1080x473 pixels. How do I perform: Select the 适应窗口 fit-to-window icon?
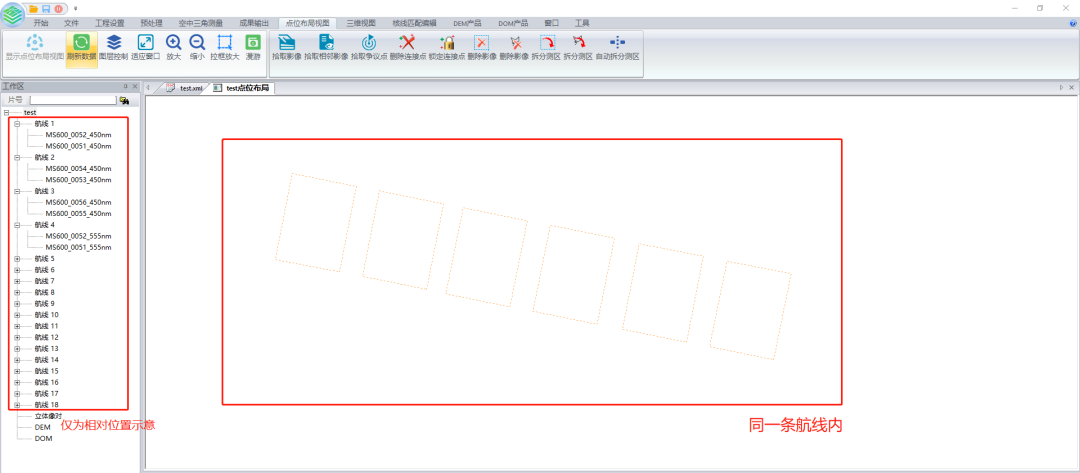coord(145,46)
